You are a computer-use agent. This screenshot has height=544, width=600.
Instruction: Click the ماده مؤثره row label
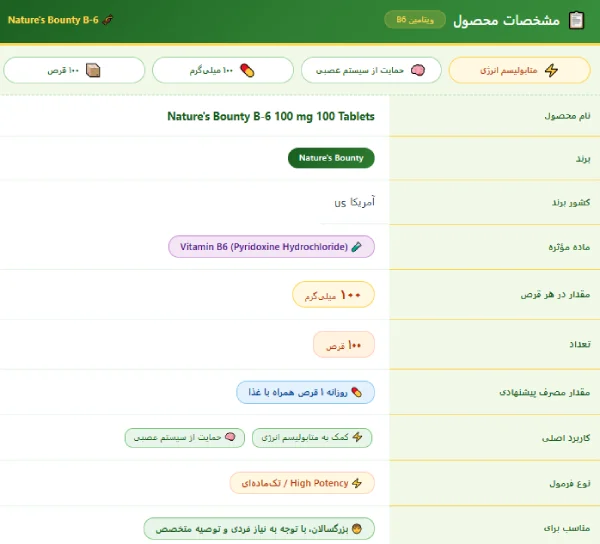point(569,247)
